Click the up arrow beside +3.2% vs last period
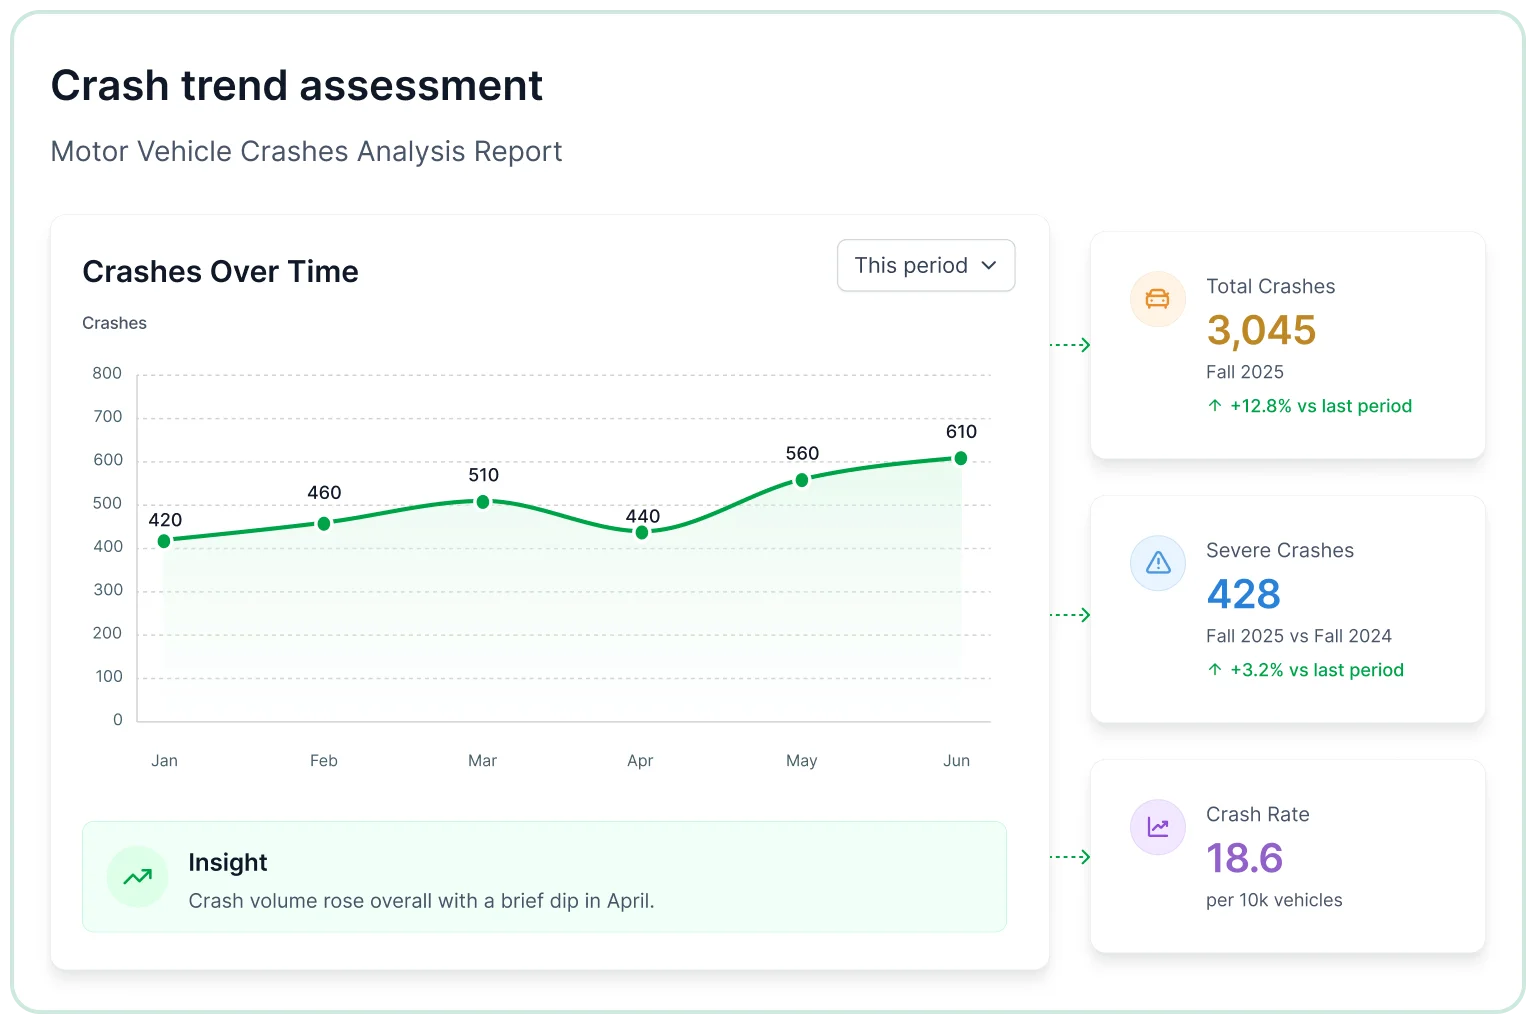This screenshot has width=1536, height=1024. (1214, 669)
